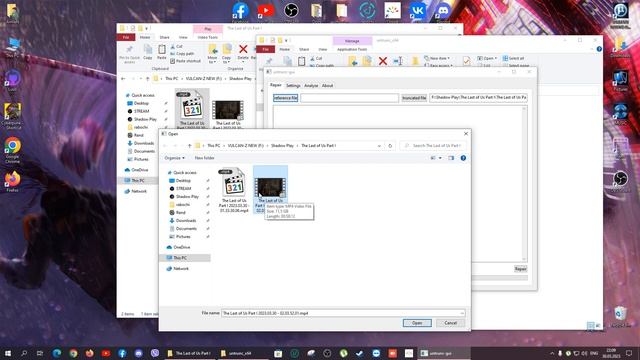Open the Organize menu in Open dialog
The image size is (640, 360).
point(174,158)
